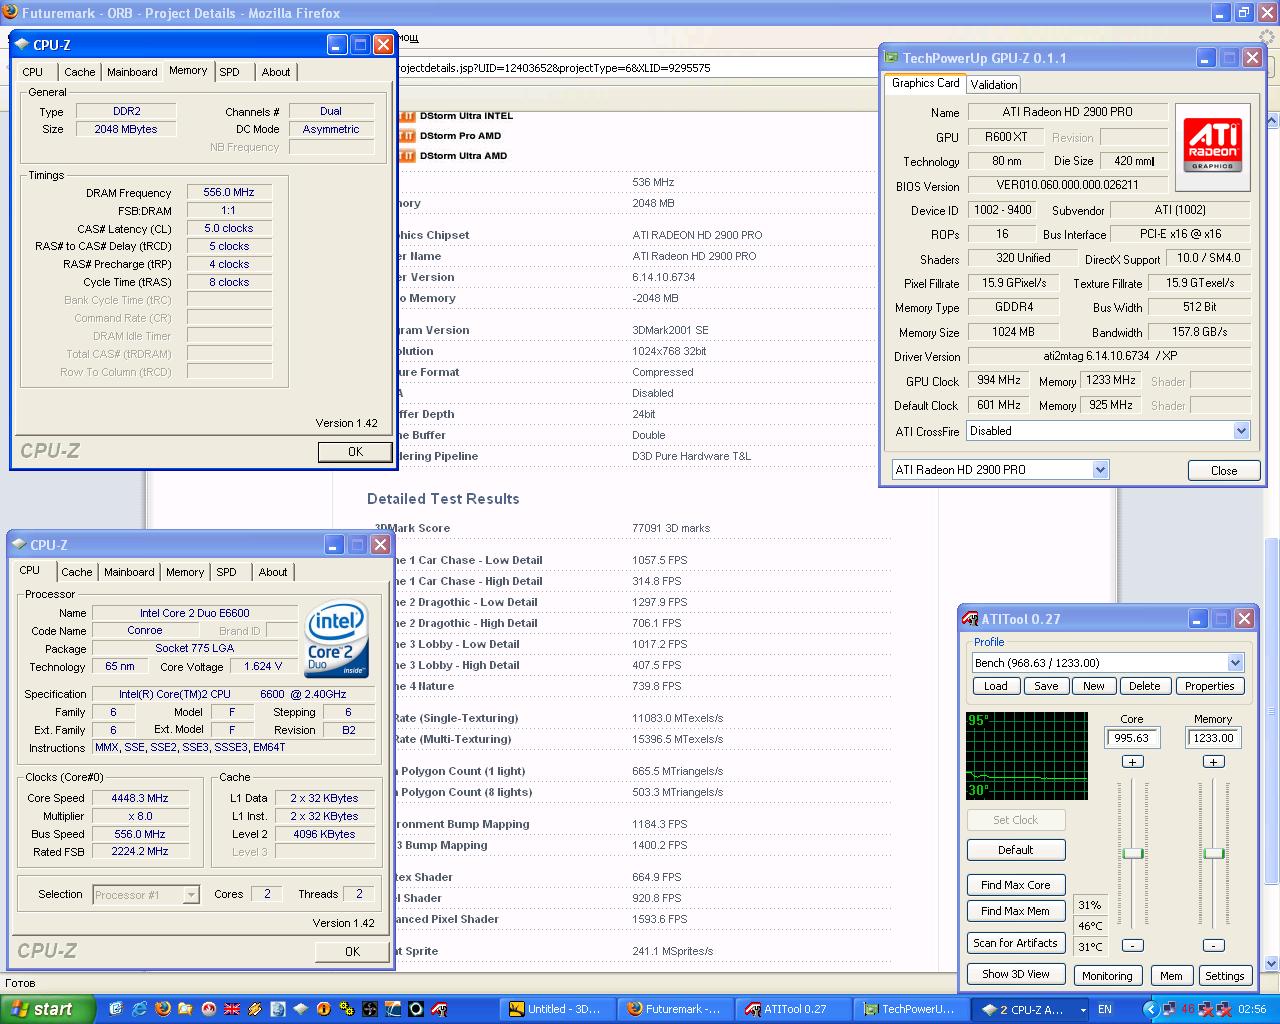Click Find Max Core in ATITool
The height and width of the screenshot is (1024, 1280).
pos(1015,885)
